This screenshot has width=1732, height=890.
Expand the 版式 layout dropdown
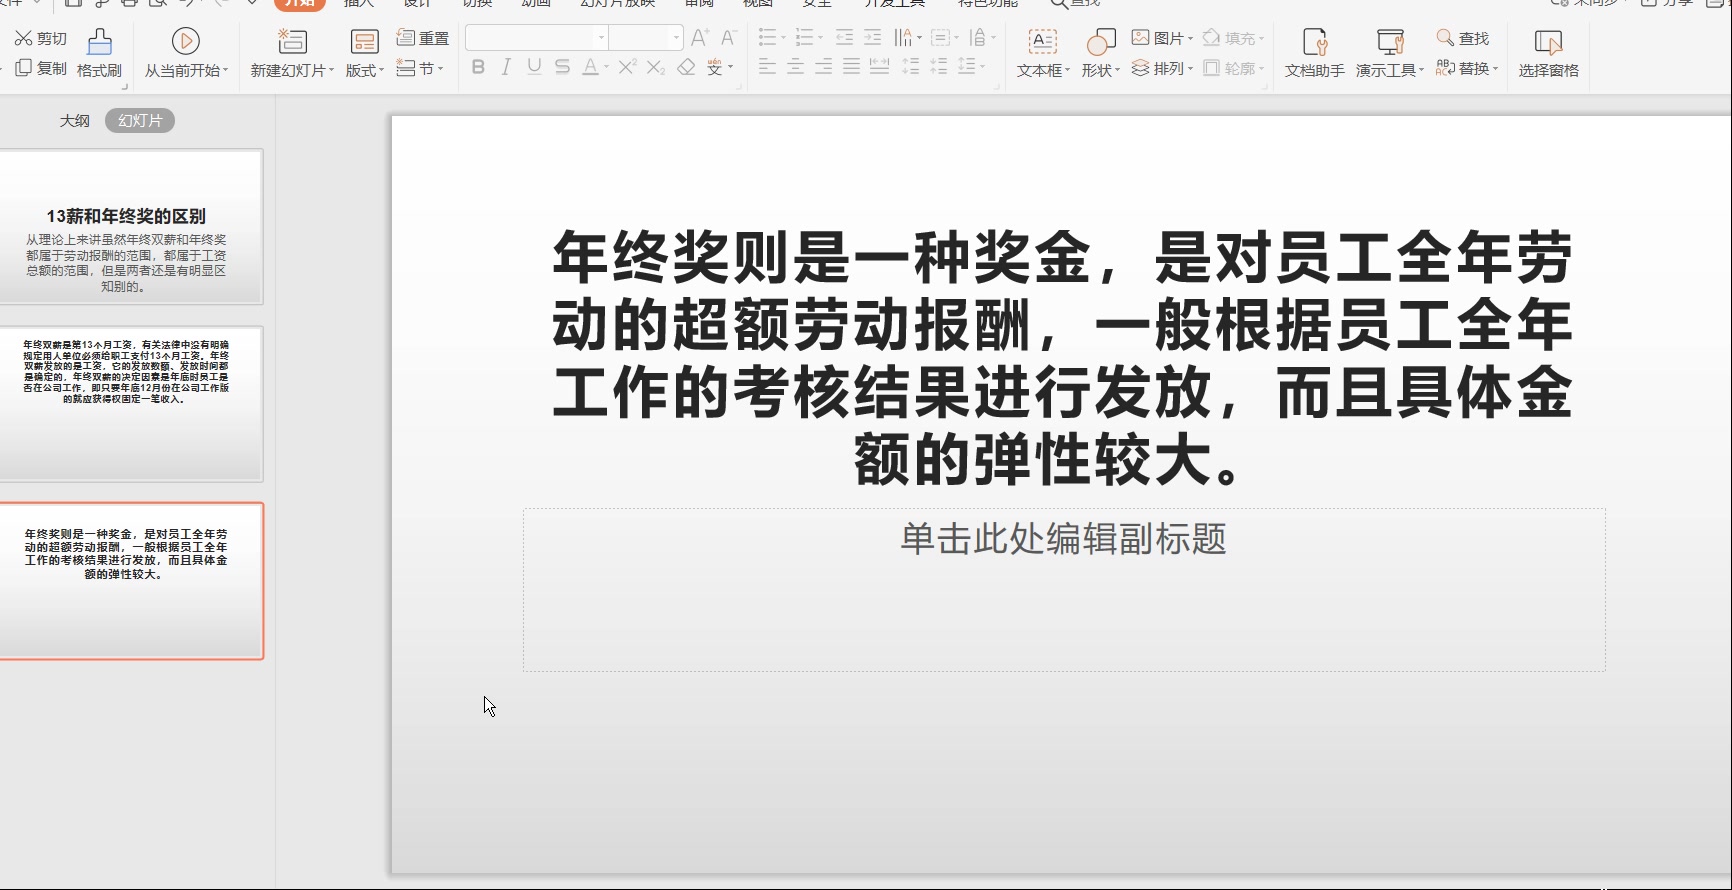coord(381,71)
